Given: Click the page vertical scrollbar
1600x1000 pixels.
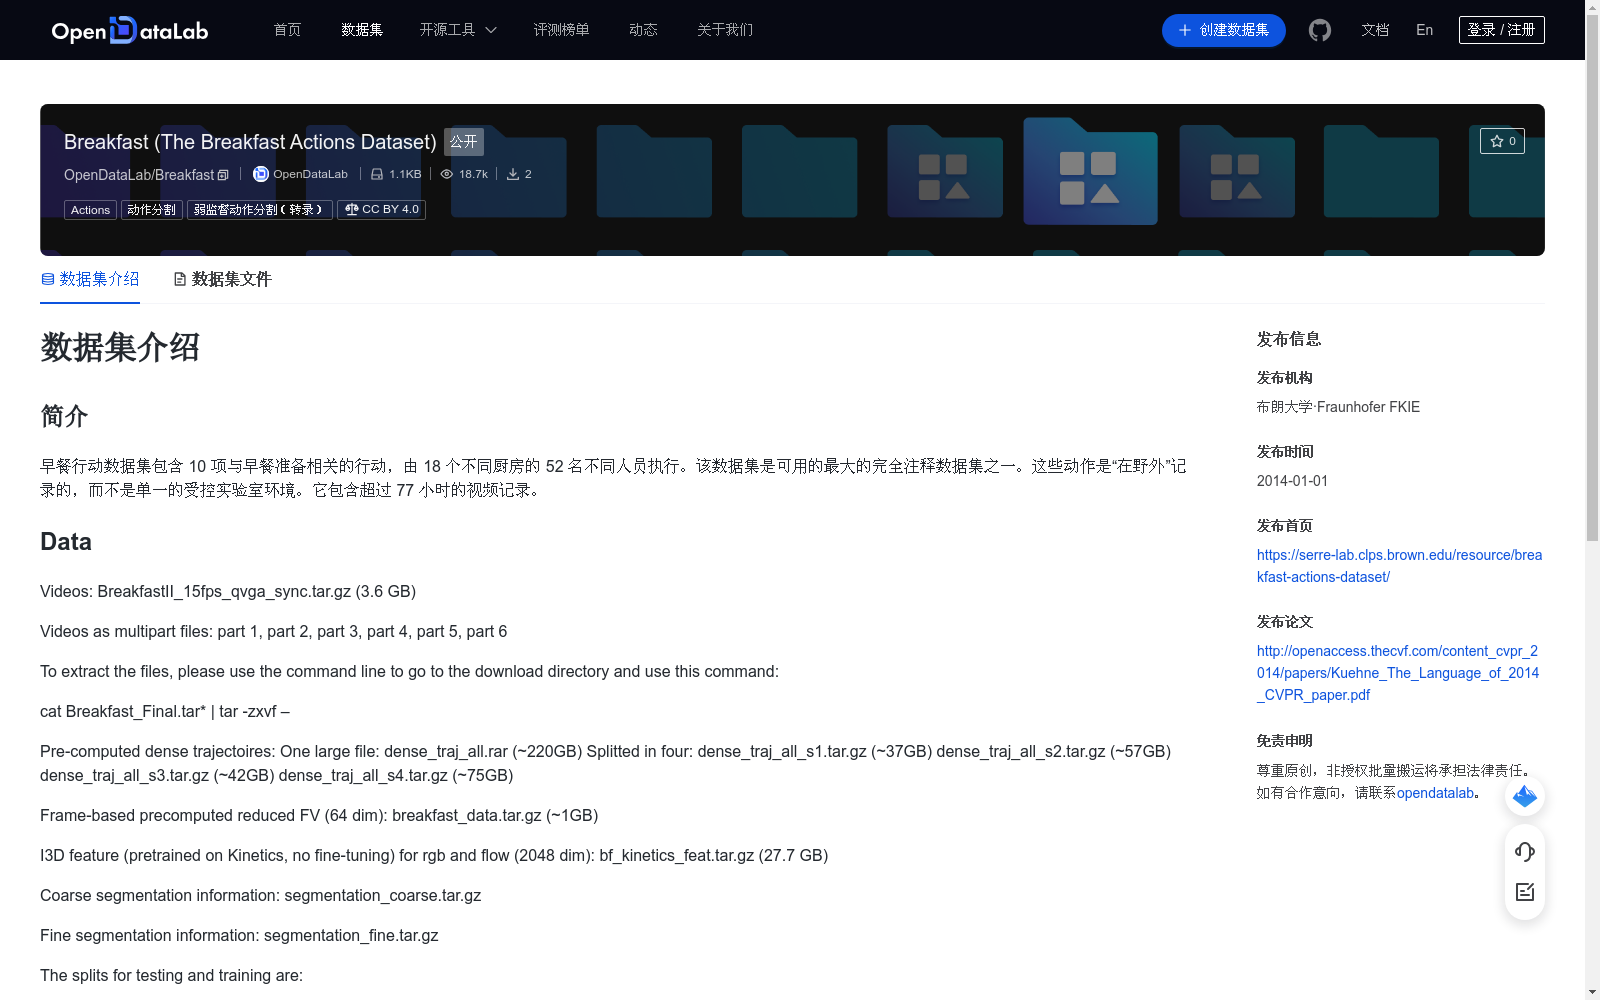Looking at the screenshot, I should [1592, 279].
